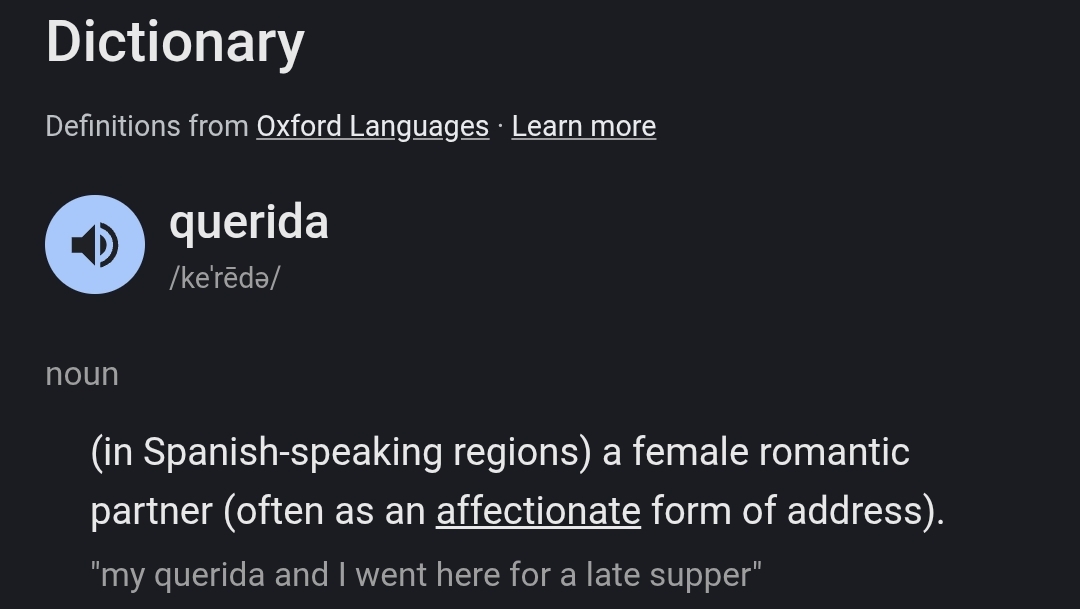Follow the underlined affectionate word link
The height and width of the screenshot is (609, 1080).
[x=538, y=511]
